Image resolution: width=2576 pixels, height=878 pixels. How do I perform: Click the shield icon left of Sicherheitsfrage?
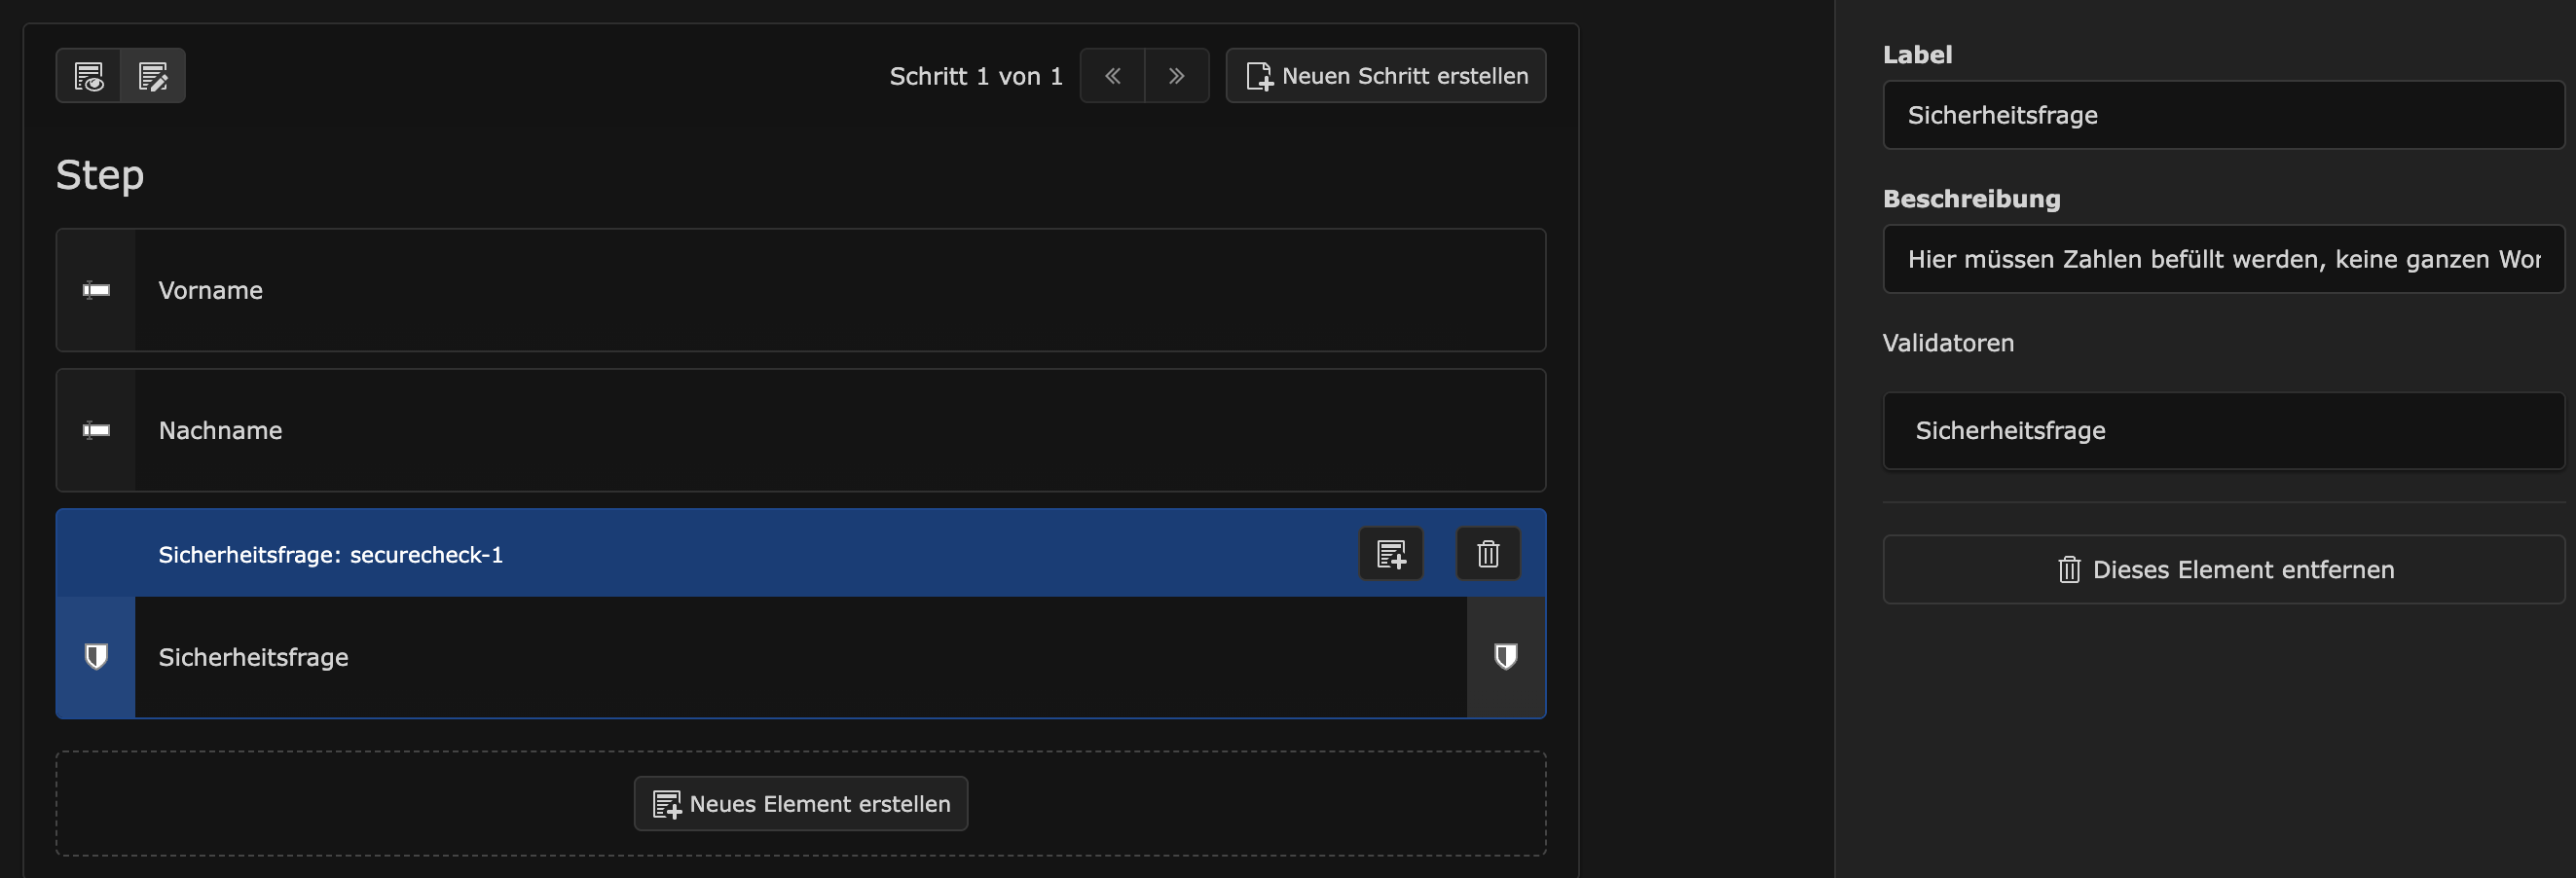point(96,657)
